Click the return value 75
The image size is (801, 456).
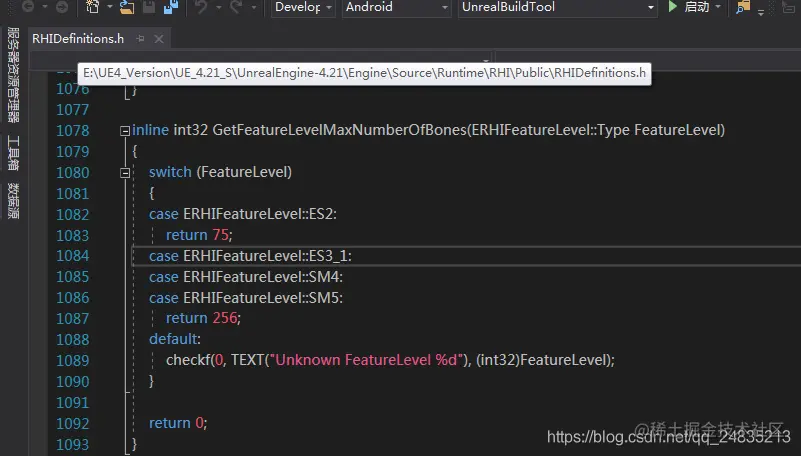click(x=220, y=235)
